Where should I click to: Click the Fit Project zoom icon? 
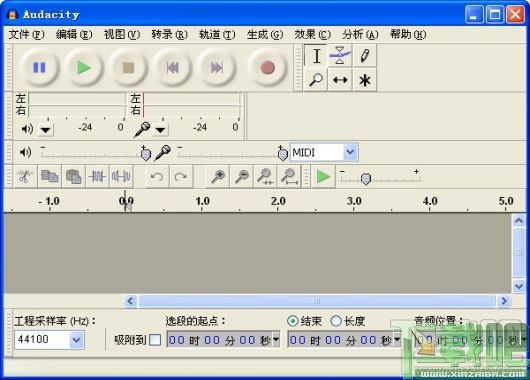[289, 176]
